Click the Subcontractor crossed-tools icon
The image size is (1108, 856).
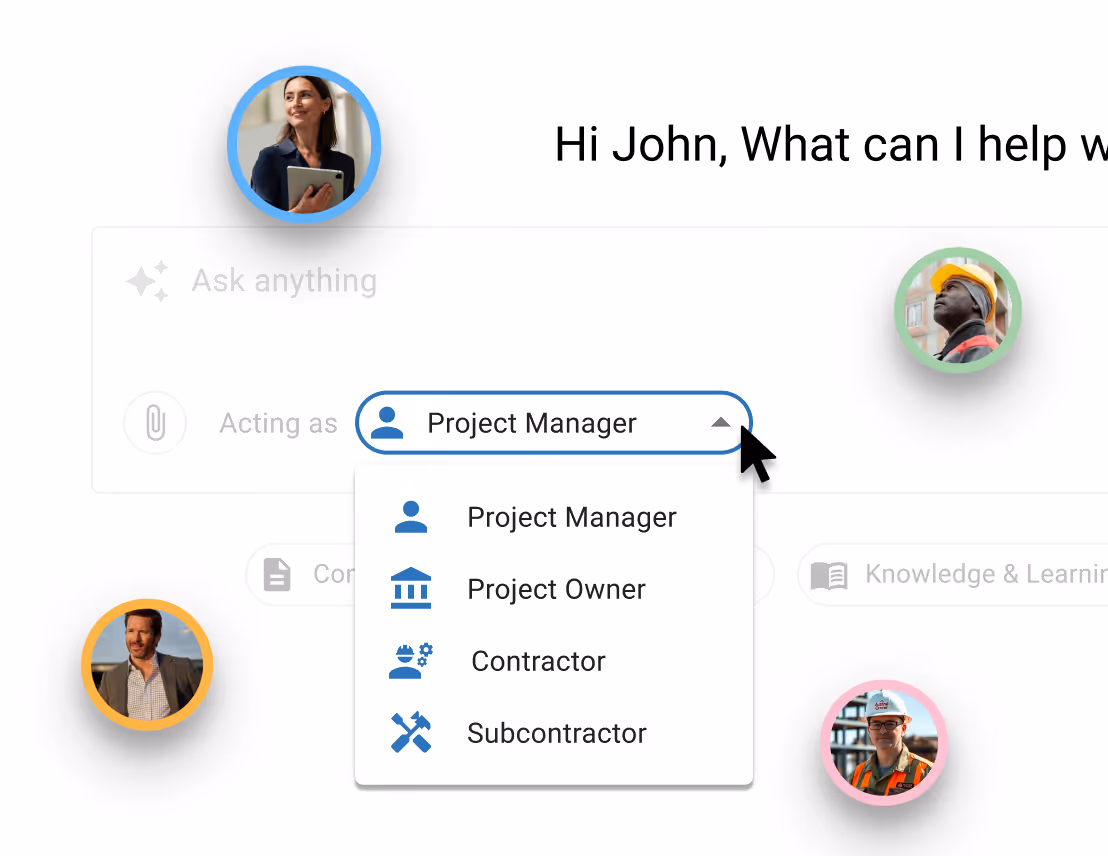point(410,733)
